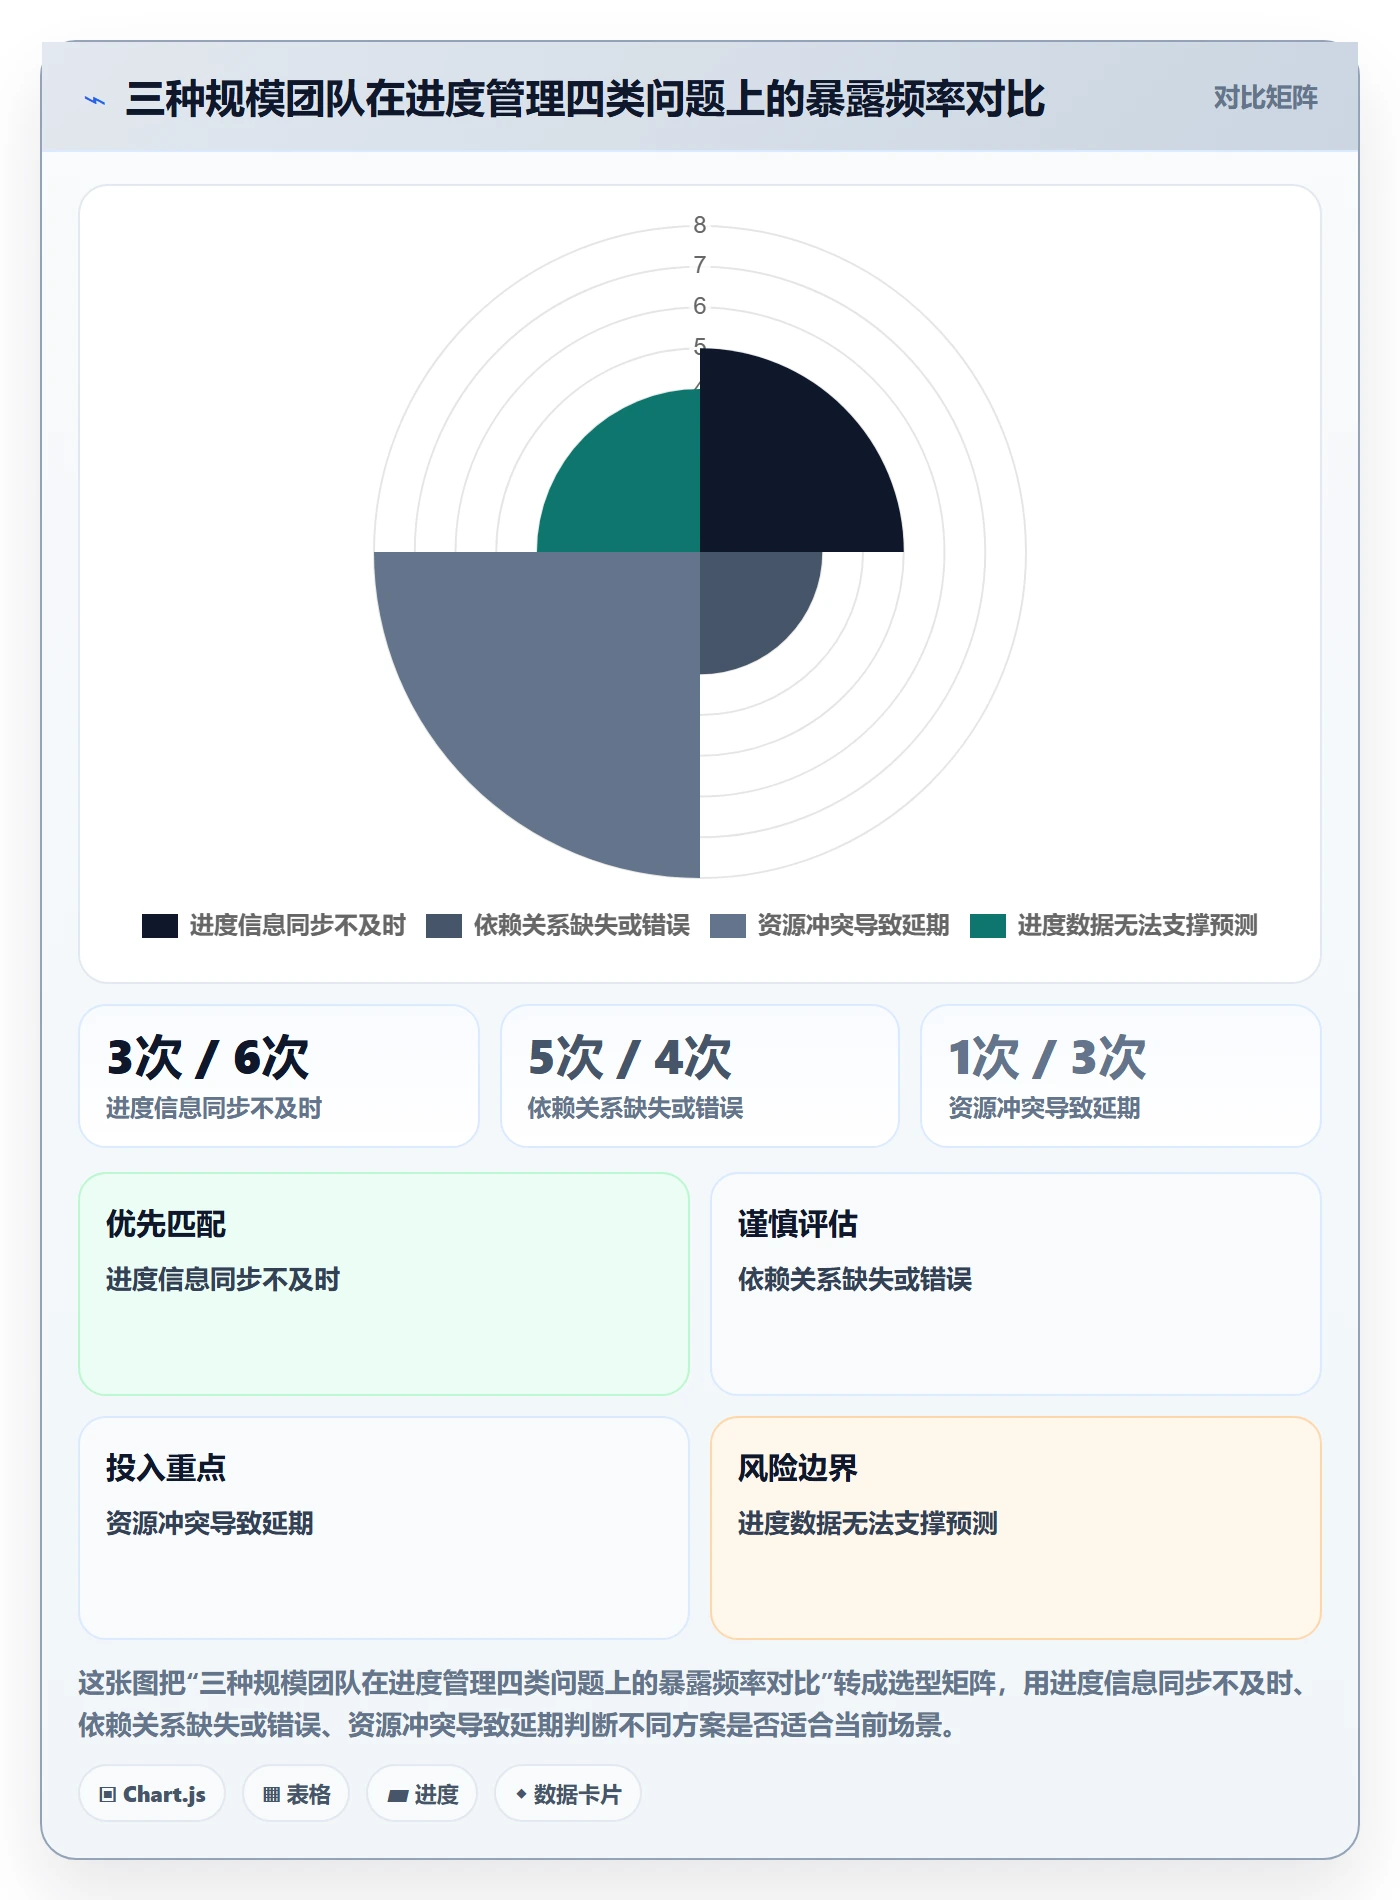Image resolution: width=1400 pixels, height=1900 pixels.
Task: Click the square icon in Chart.js tag
Action: [108, 1795]
